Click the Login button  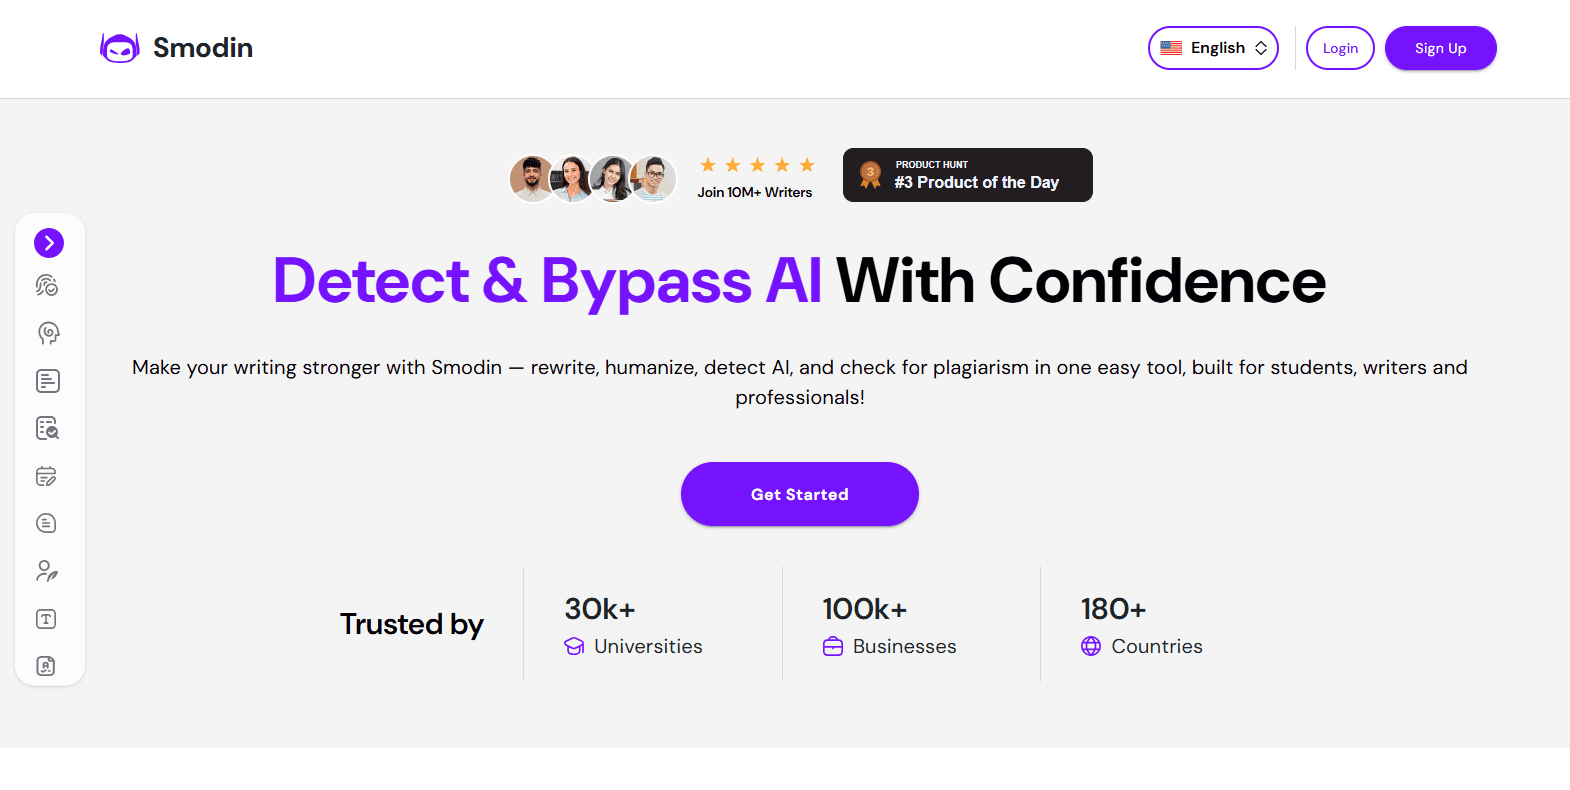click(x=1340, y=48)
